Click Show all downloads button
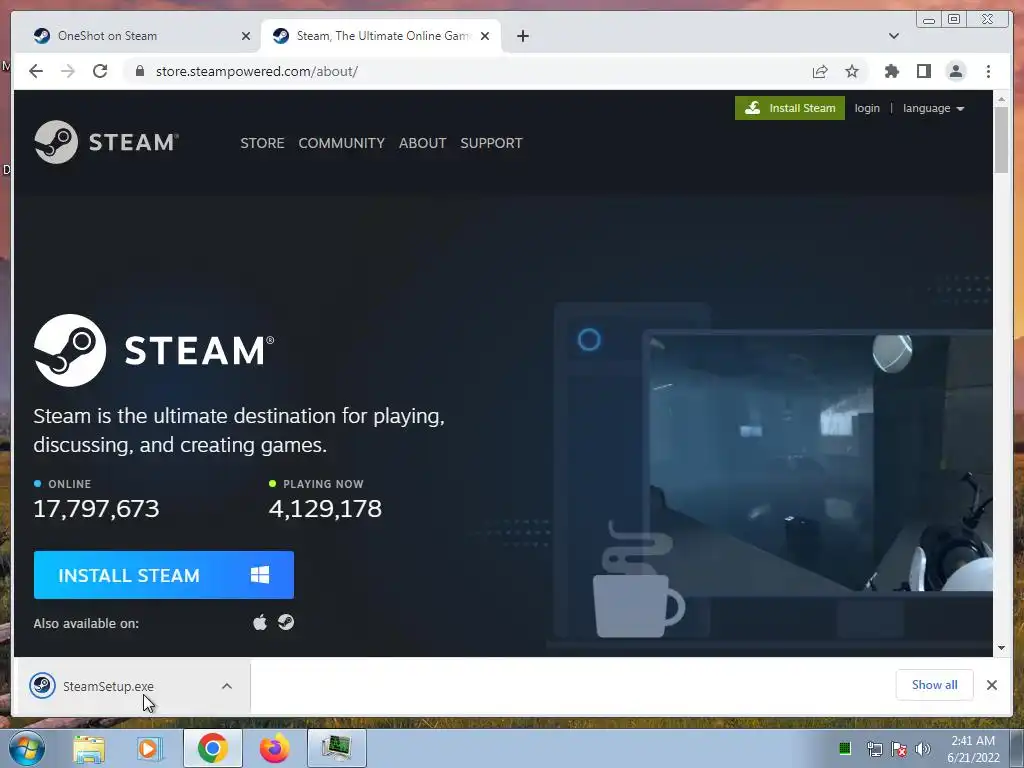The width and height of the screenshot is (1024, 768). click(x=935, y=684)
